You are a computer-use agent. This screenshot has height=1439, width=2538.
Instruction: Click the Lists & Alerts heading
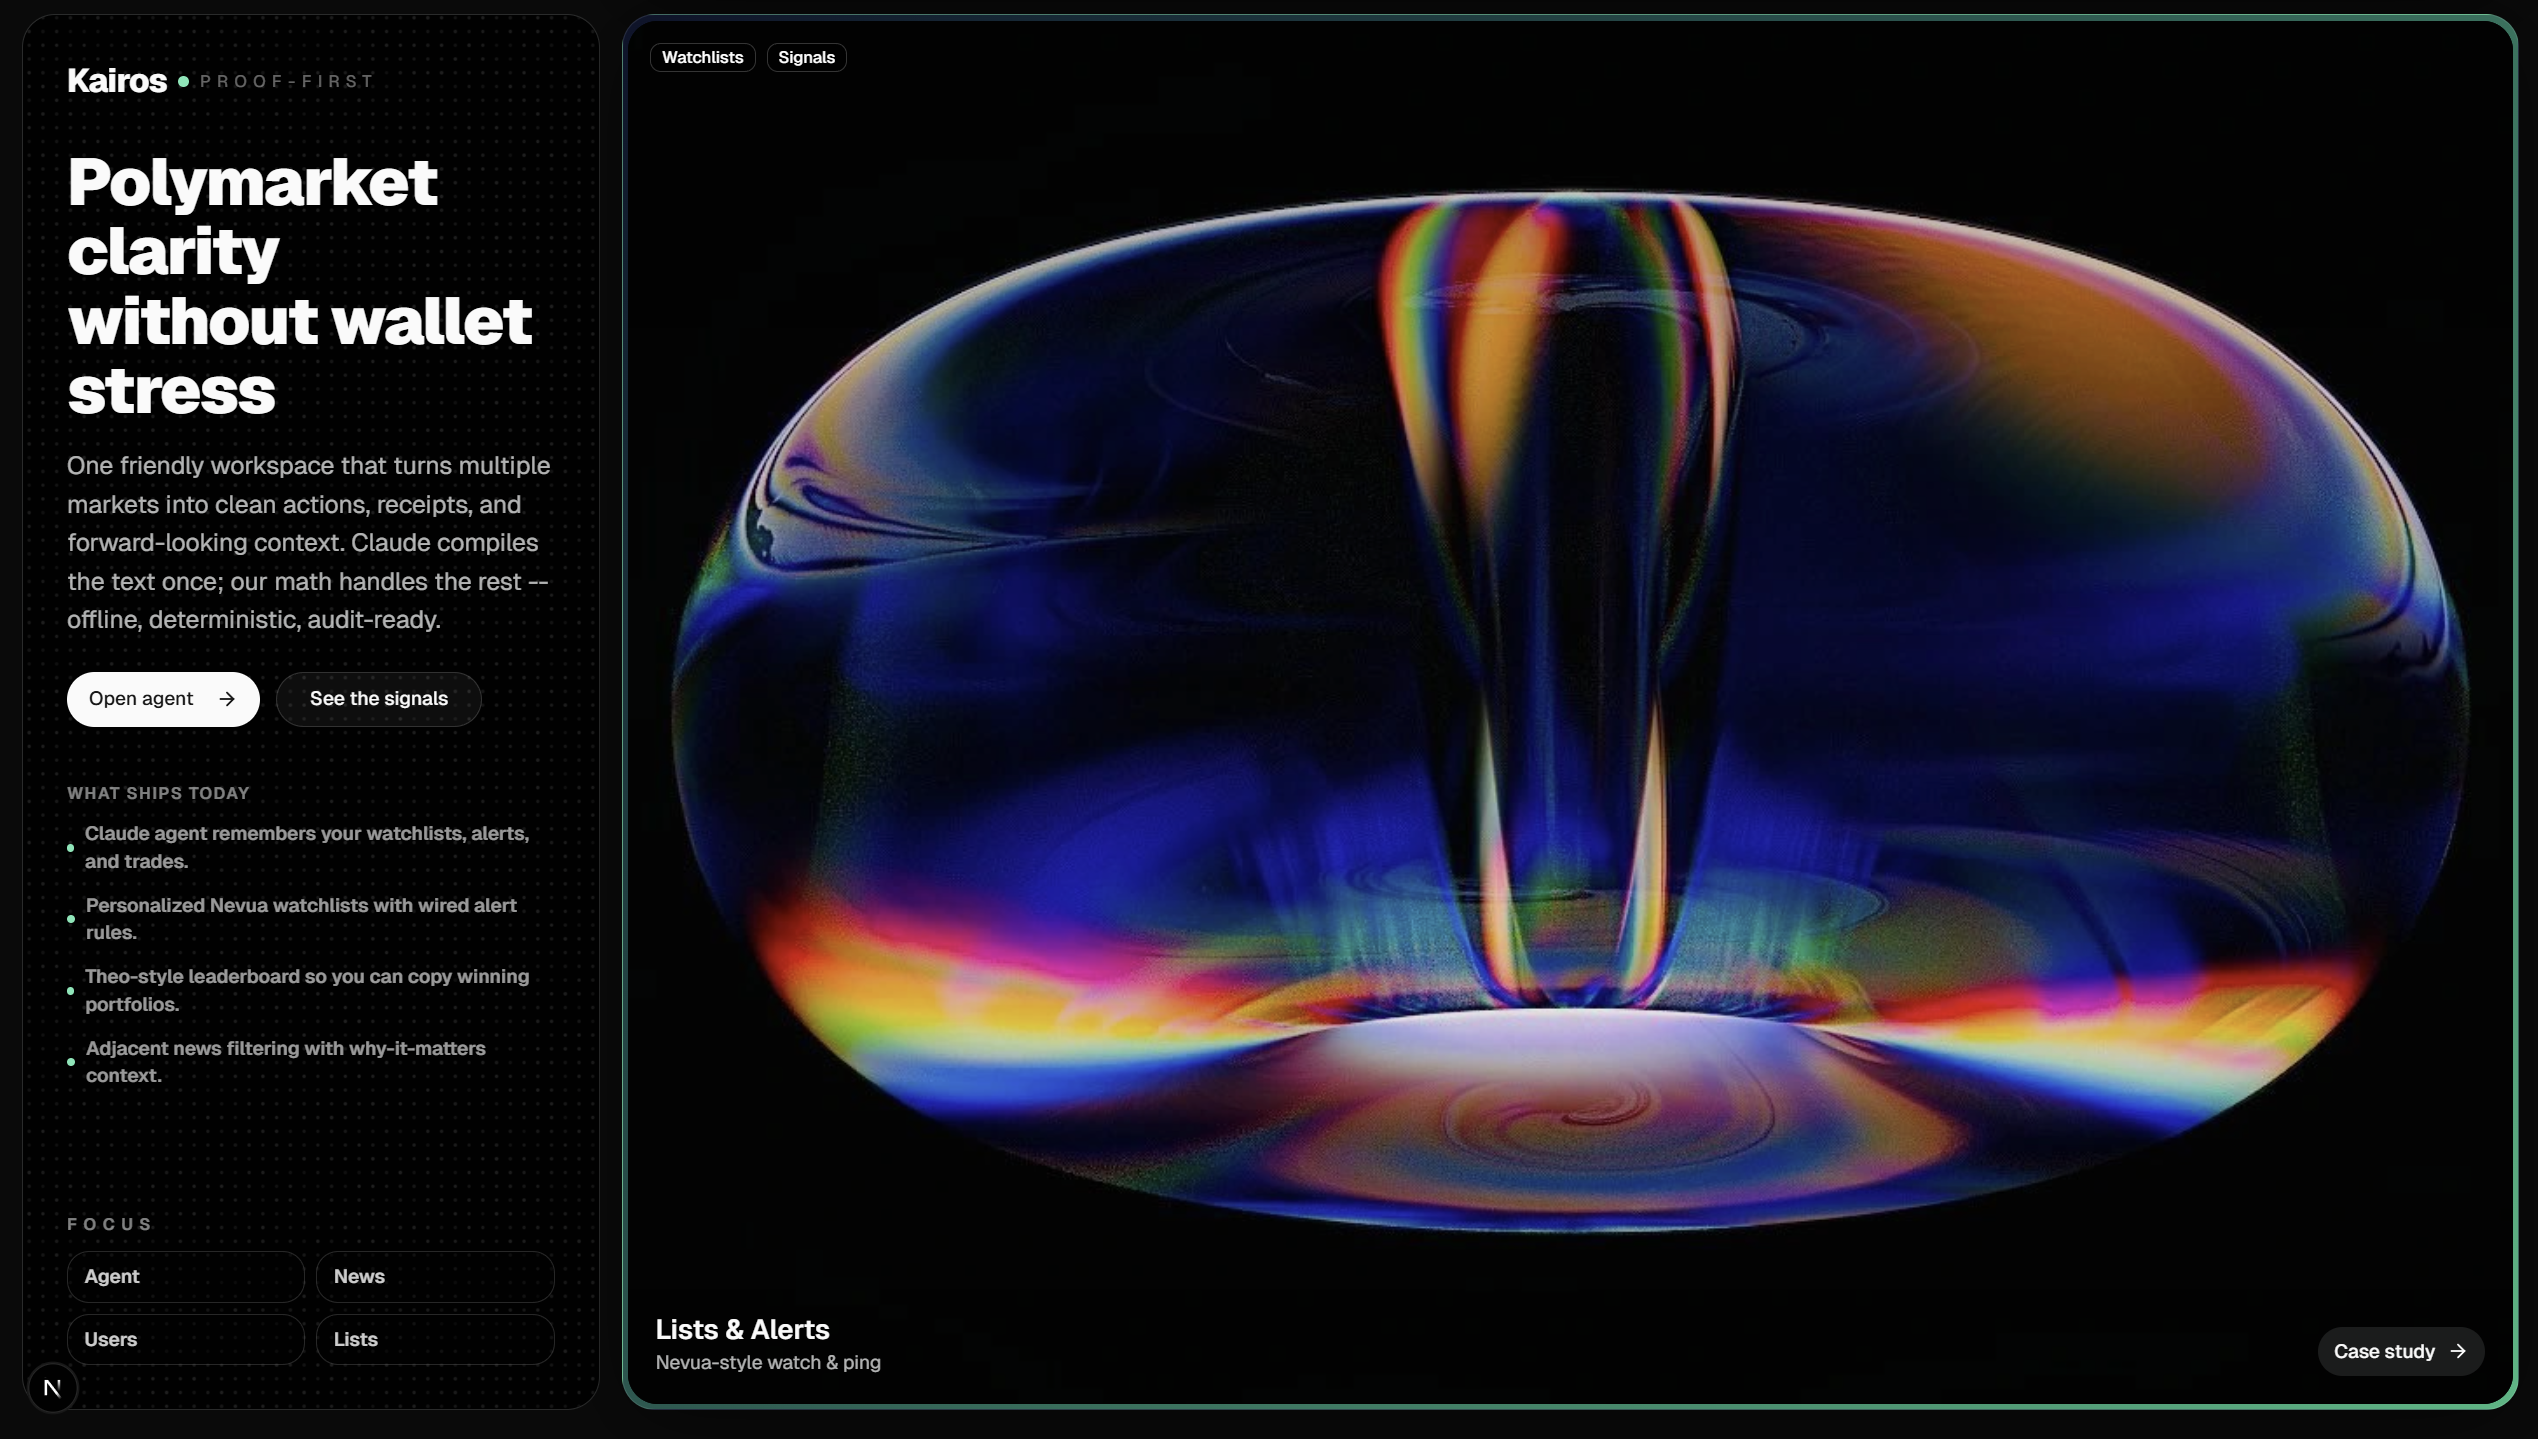pyautogui.click(x=742, y=1329)
